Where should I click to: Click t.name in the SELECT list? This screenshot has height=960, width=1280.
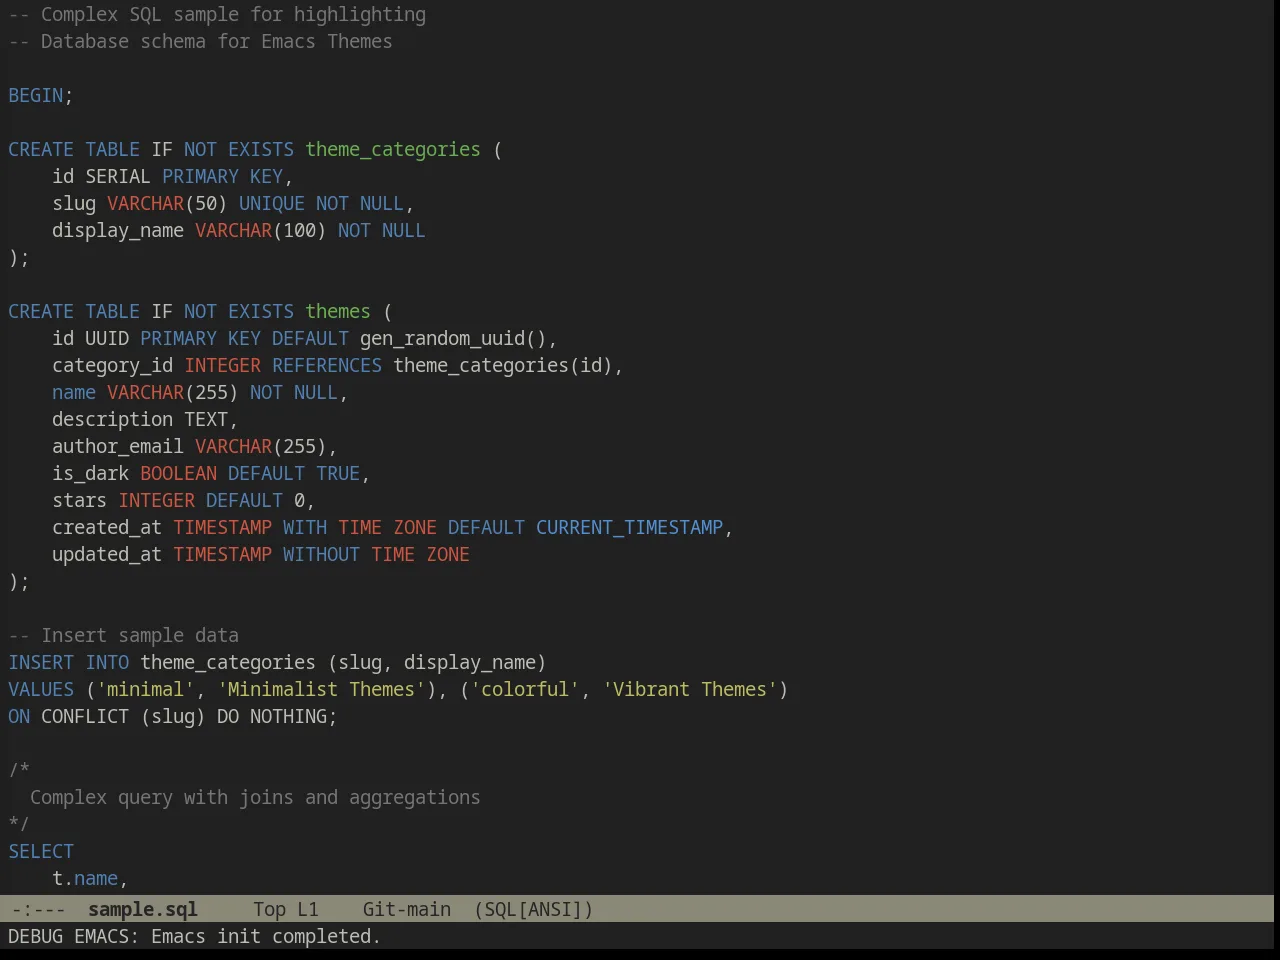85,878
